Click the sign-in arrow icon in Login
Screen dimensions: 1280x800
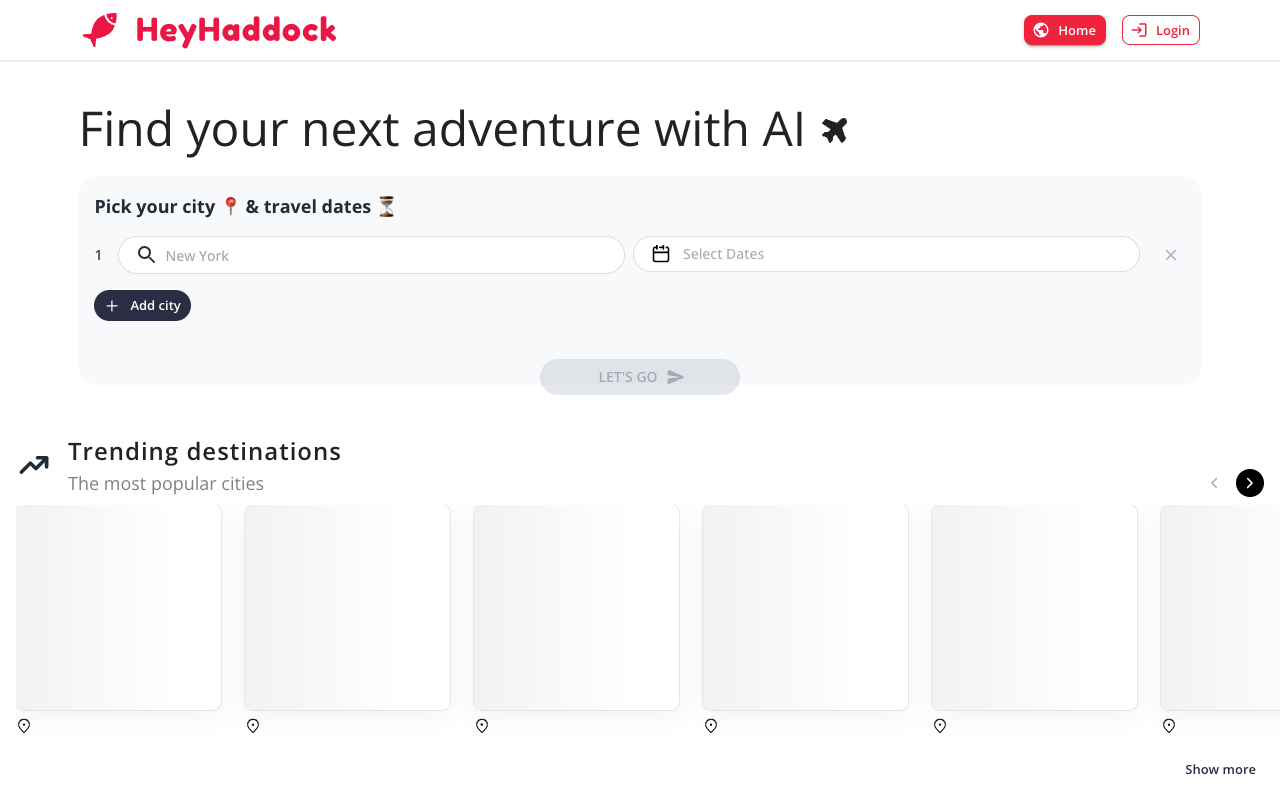(x=1139, y=30)
